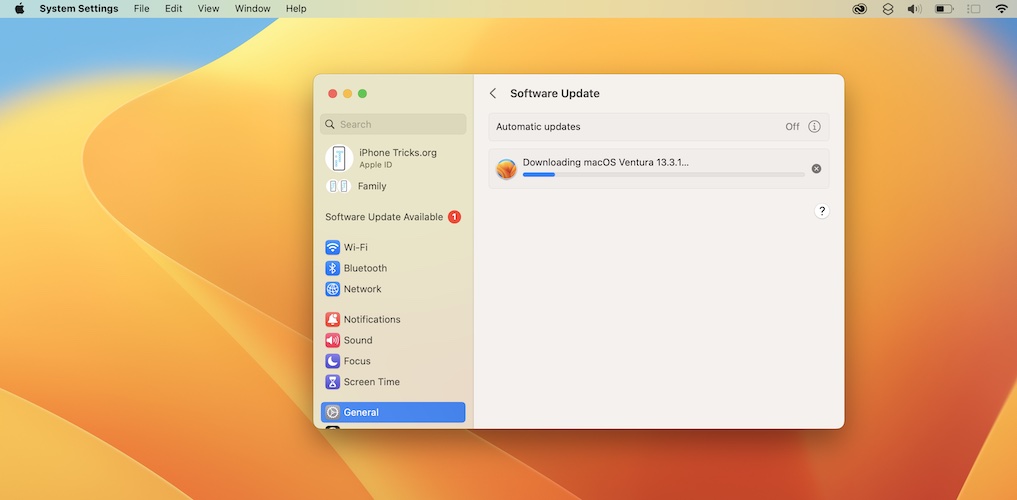The width and height of the screenshot is (1017, 500).
Task: Click the display mirroring menu bar icon
Action: tap(974, 8)
